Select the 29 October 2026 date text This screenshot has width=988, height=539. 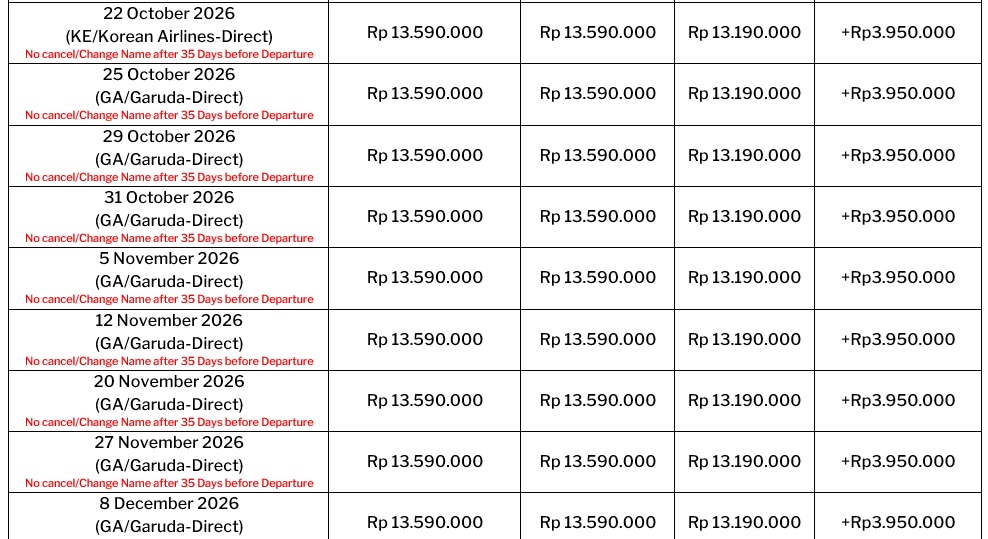tap(169, 136)
